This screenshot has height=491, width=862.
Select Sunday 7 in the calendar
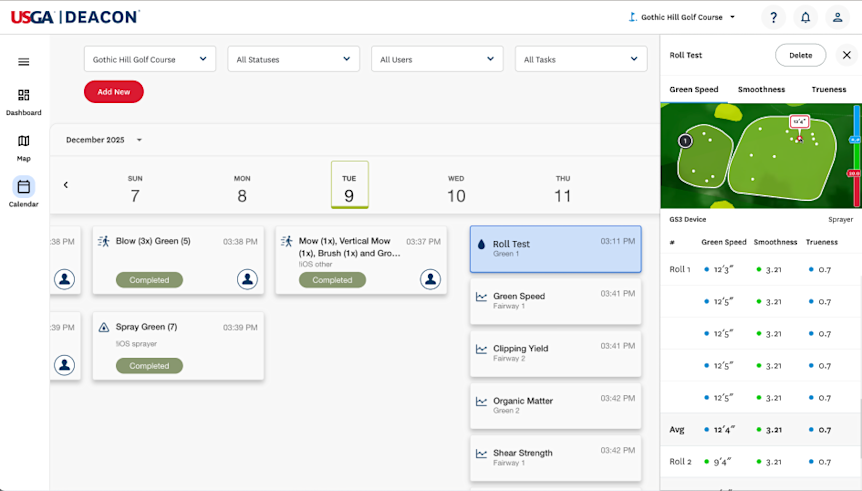(x=135, y=189)
